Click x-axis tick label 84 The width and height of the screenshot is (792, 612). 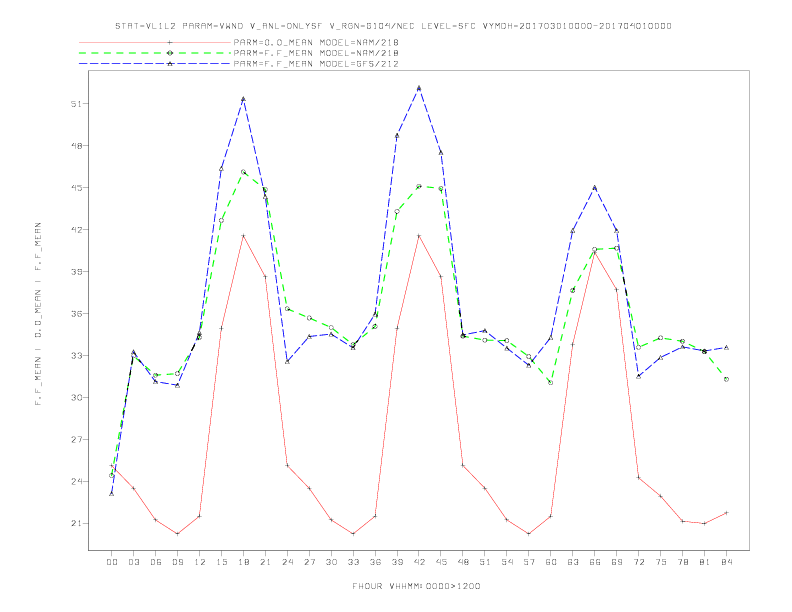(727, 562)
